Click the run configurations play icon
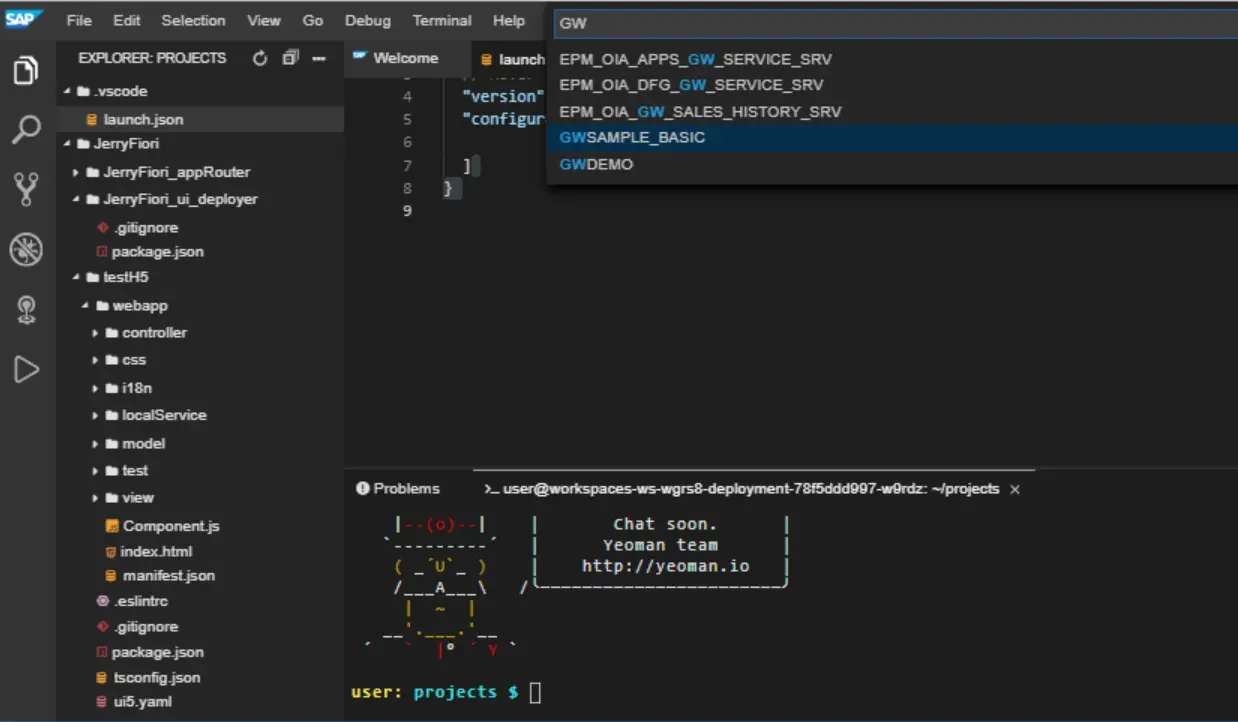Image resolution: width=1238 pixels, height=722 pixels. (x=26, y=370)
